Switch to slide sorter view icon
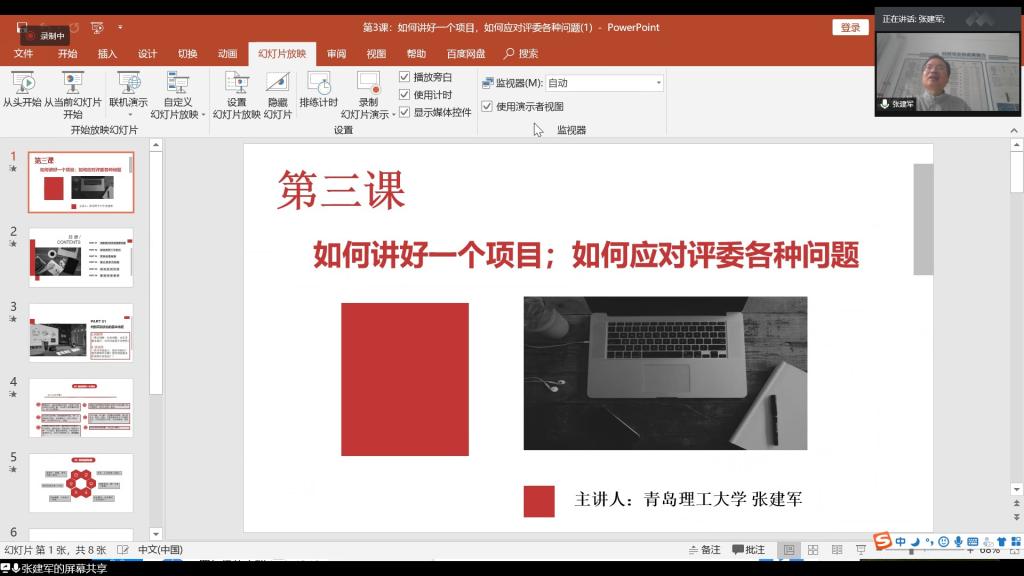The height and width of the screenshot is (576, 1024). 812,549
